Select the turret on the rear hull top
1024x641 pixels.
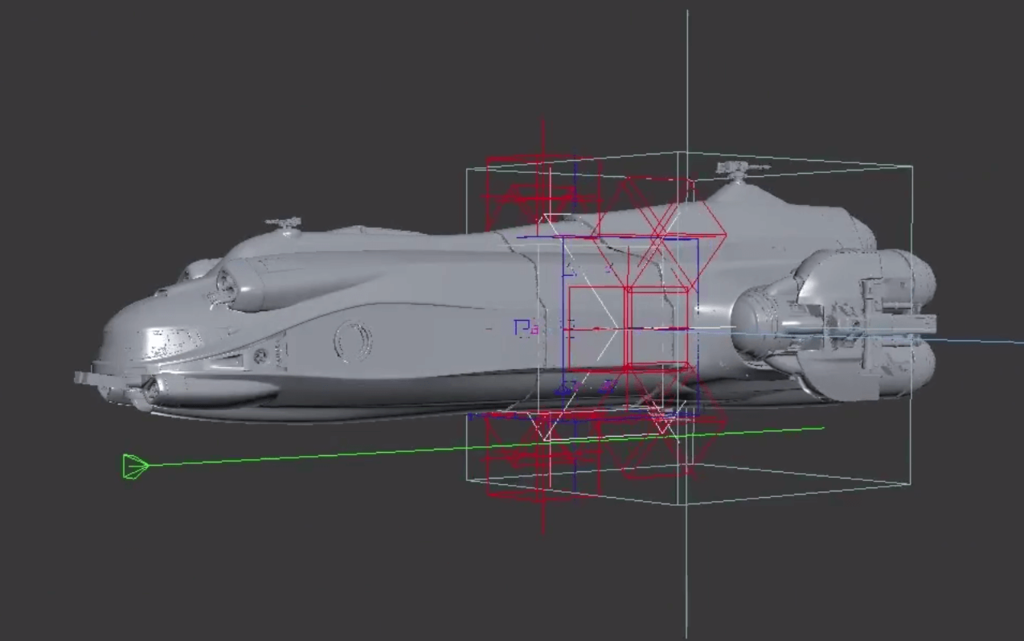click(x=739, y=170)
